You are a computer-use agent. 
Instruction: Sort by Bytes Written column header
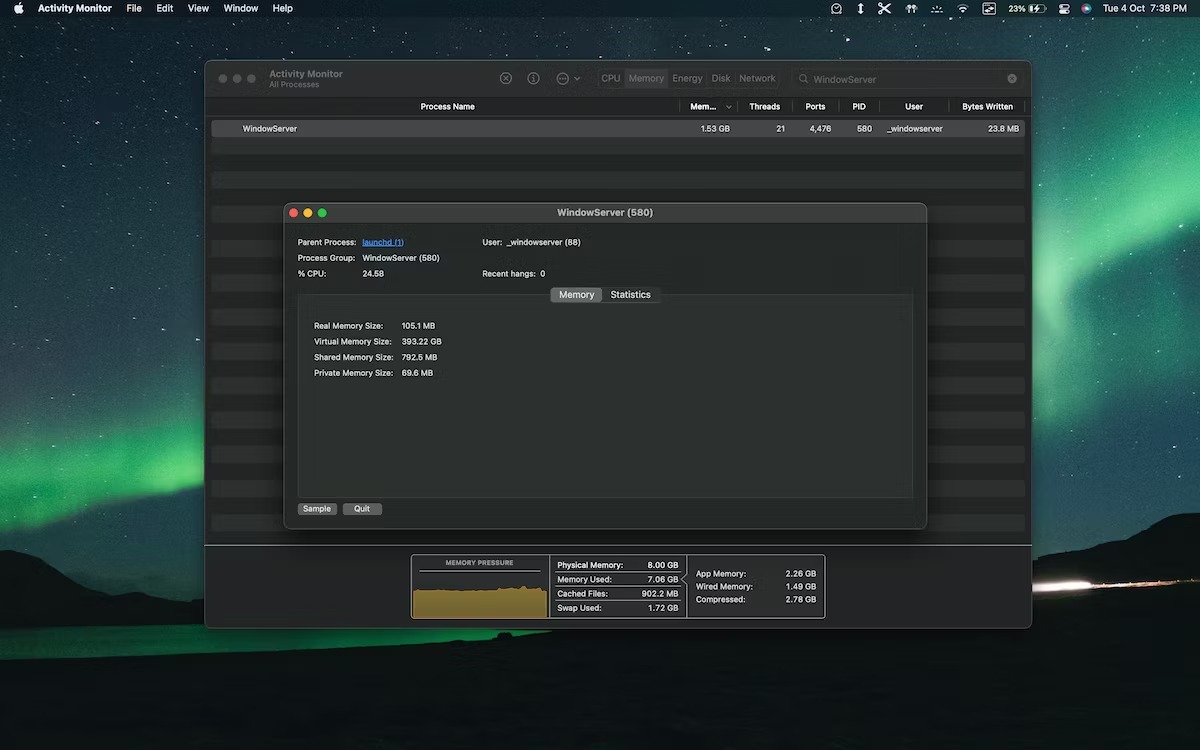(x=987, y=106)
